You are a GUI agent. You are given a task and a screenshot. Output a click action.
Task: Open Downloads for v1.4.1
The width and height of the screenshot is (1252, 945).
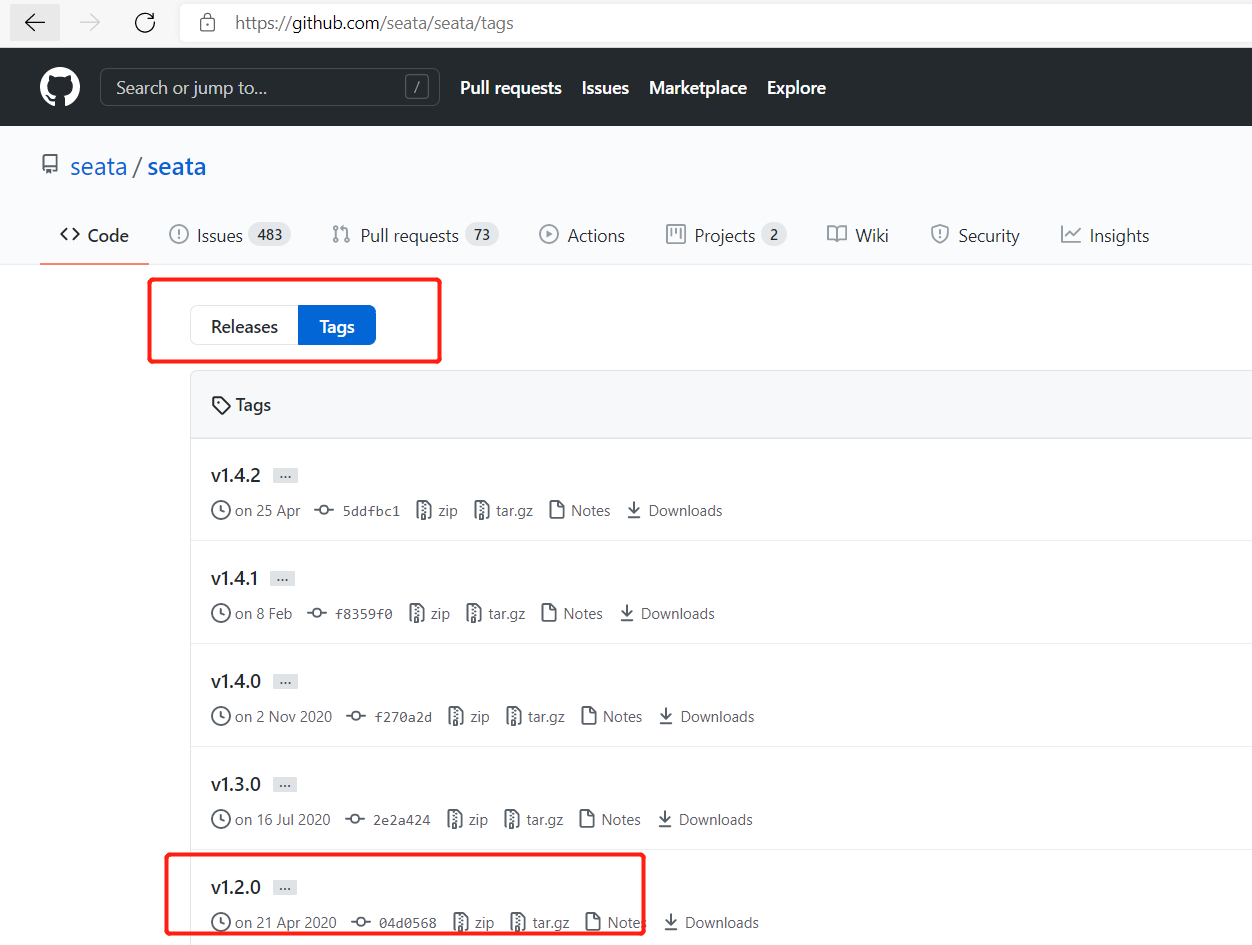pyautogui.click(x=666, y=613)
